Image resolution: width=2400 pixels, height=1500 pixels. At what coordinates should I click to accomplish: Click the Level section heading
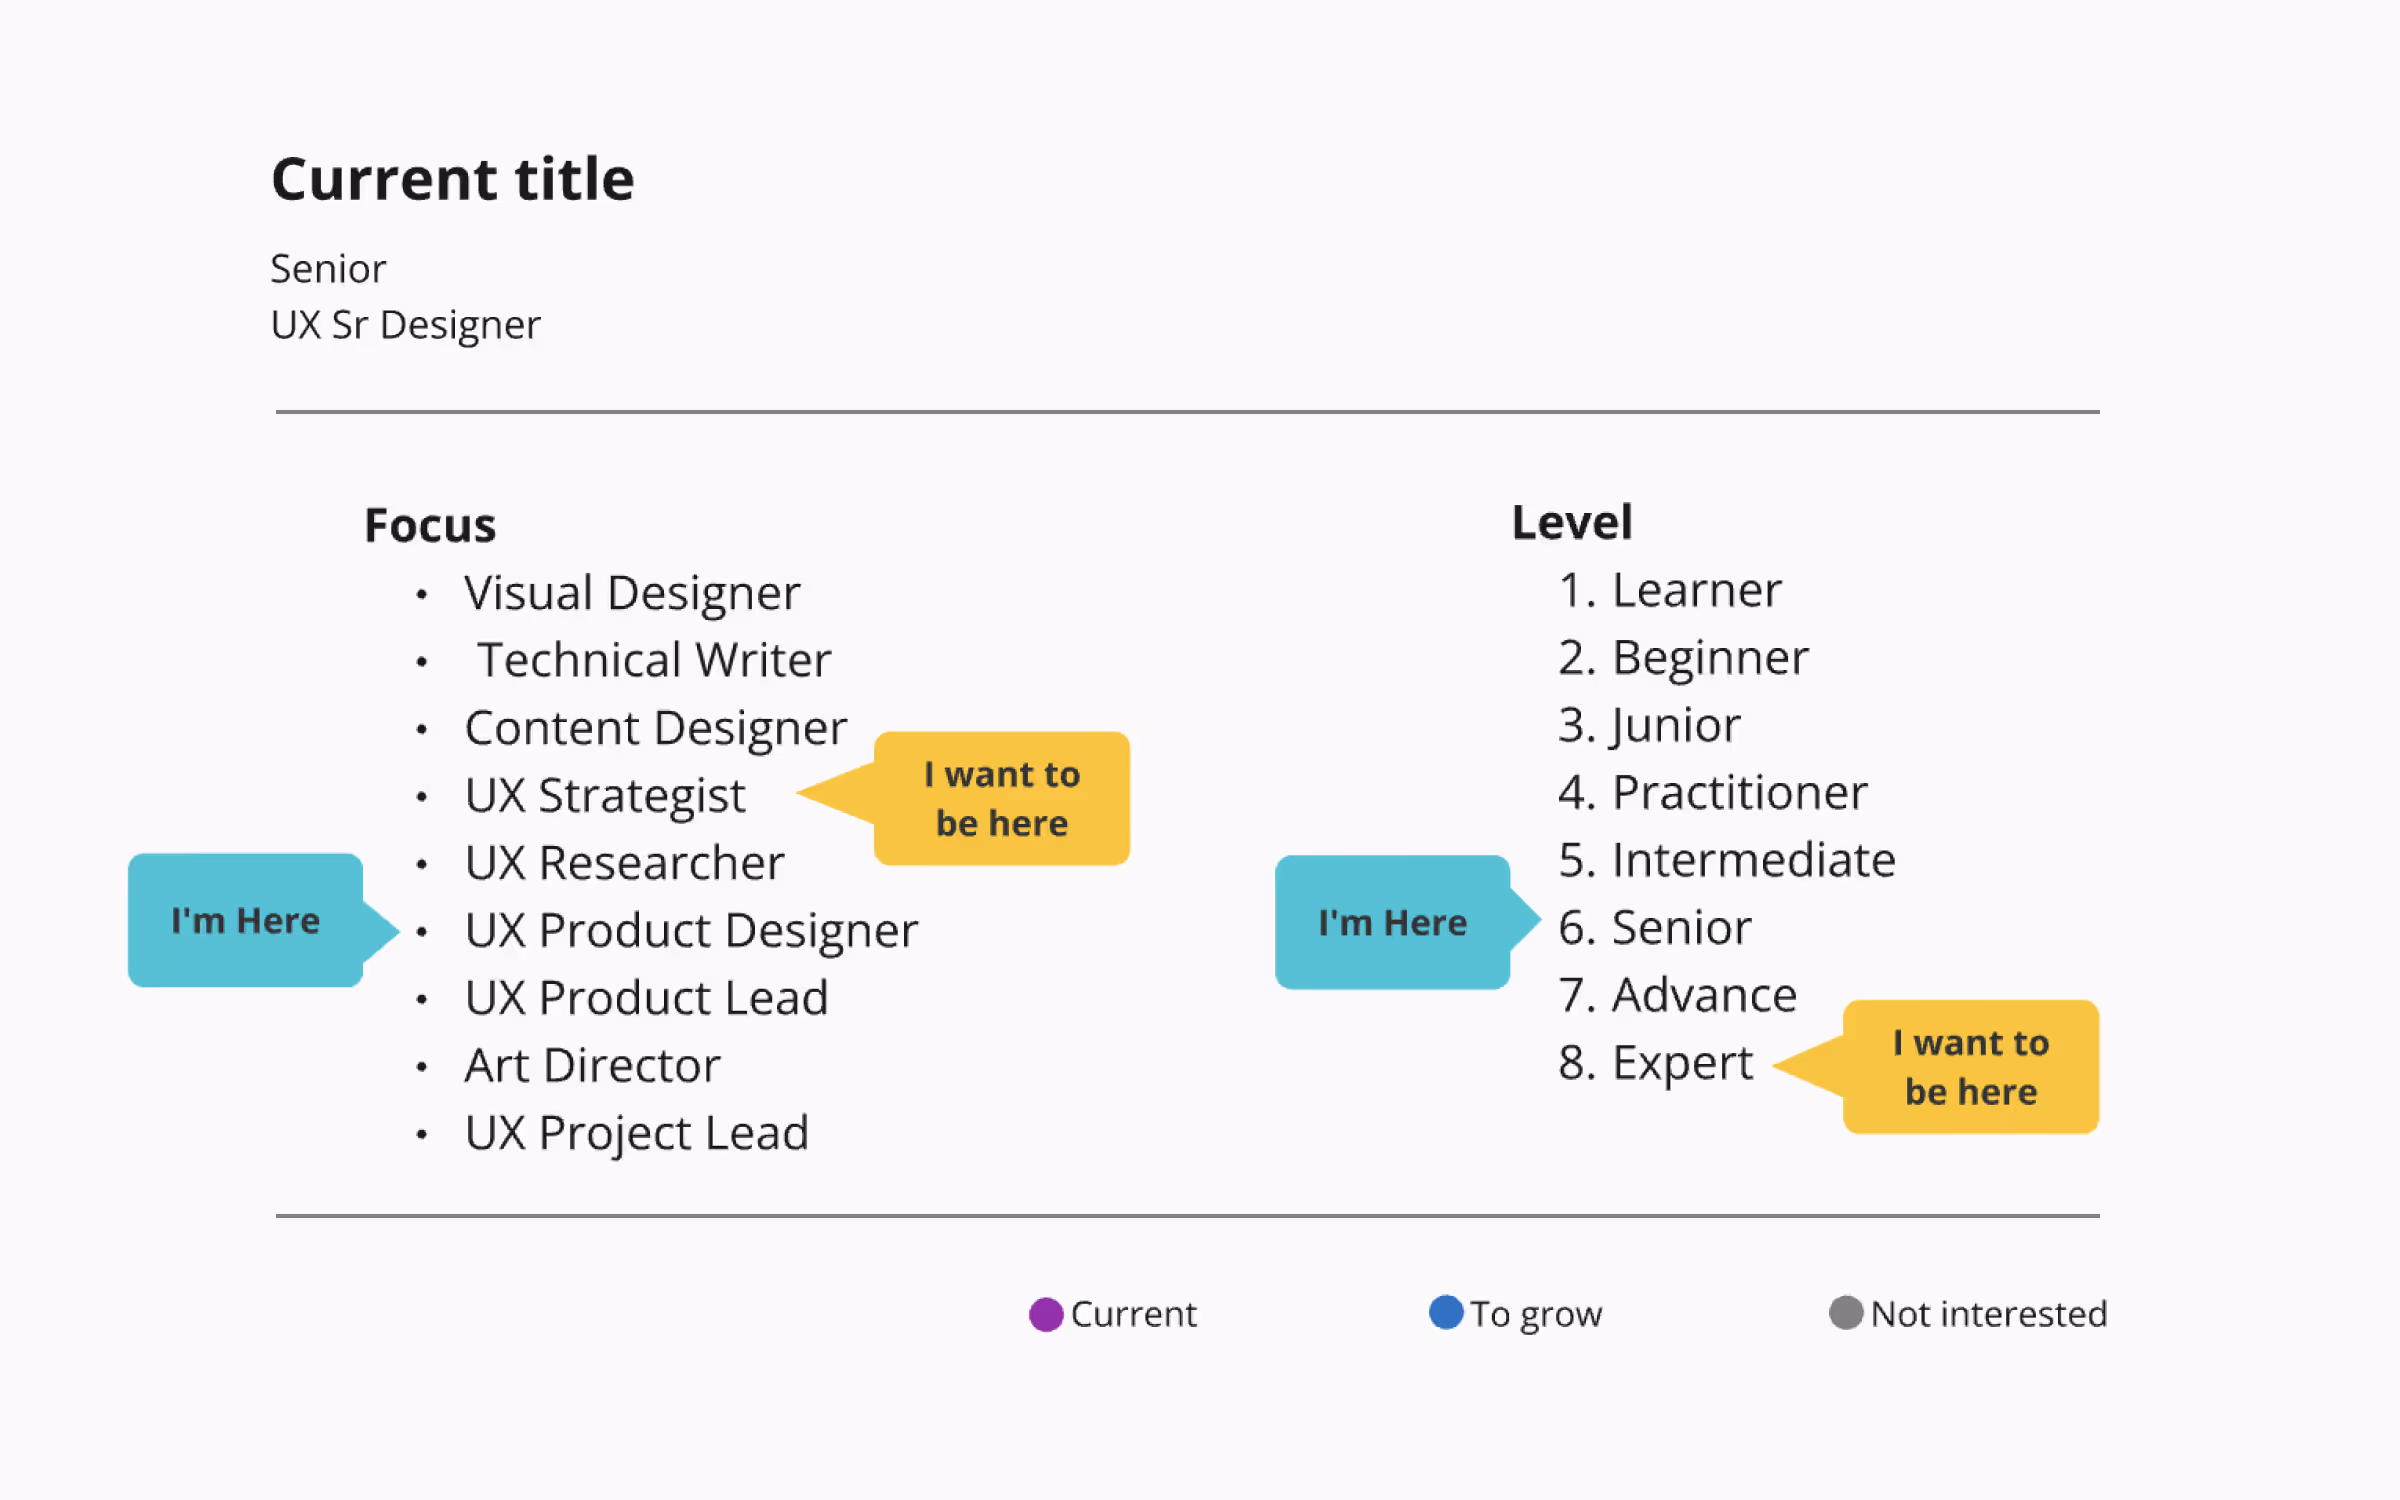(x=1572, y=523)
